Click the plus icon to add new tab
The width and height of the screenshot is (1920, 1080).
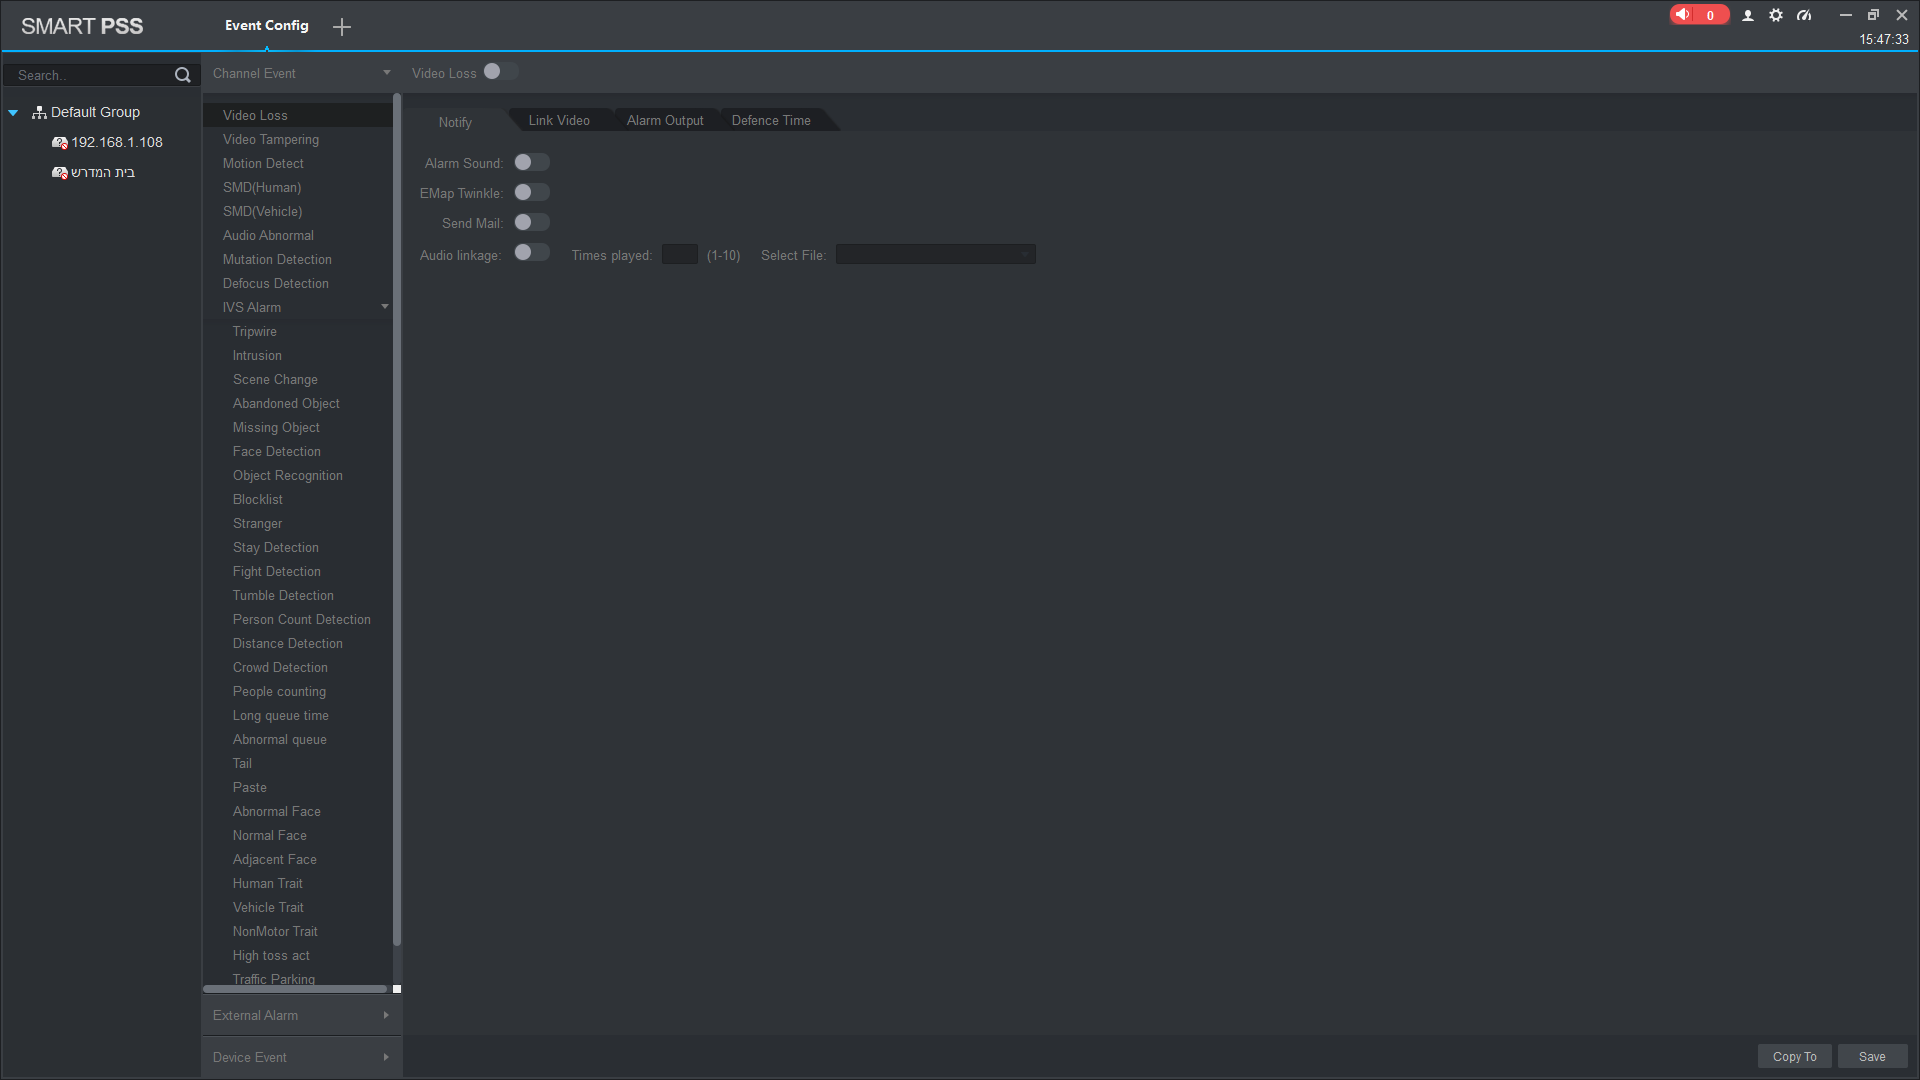coord(342,27)
